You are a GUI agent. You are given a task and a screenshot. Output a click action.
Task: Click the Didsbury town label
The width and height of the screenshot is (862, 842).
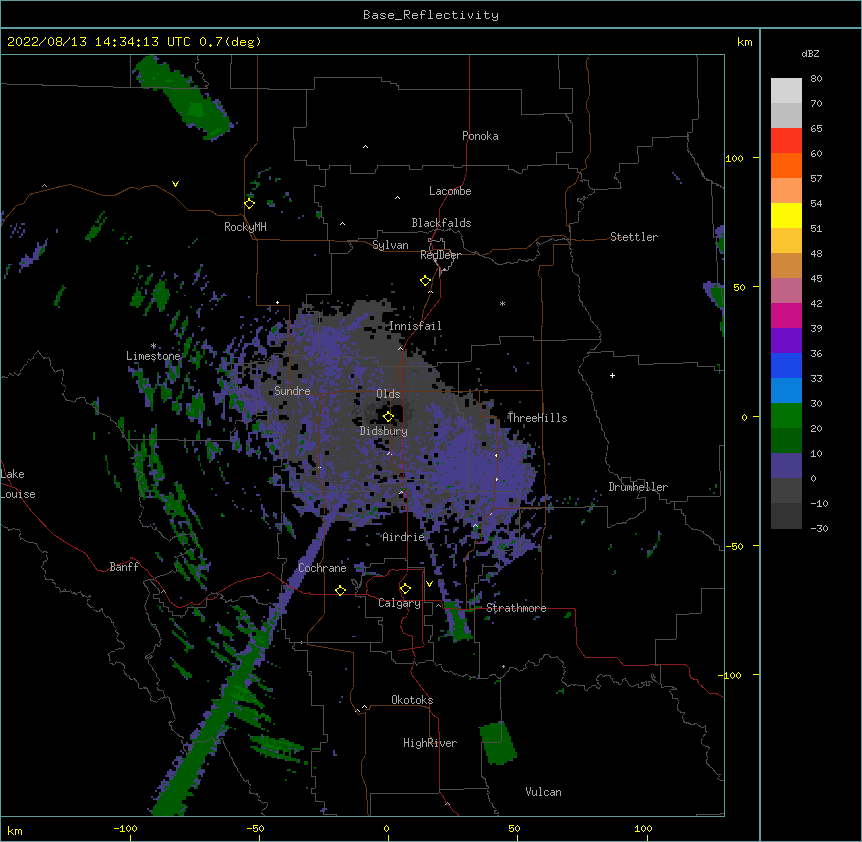[x=384, y=431]
